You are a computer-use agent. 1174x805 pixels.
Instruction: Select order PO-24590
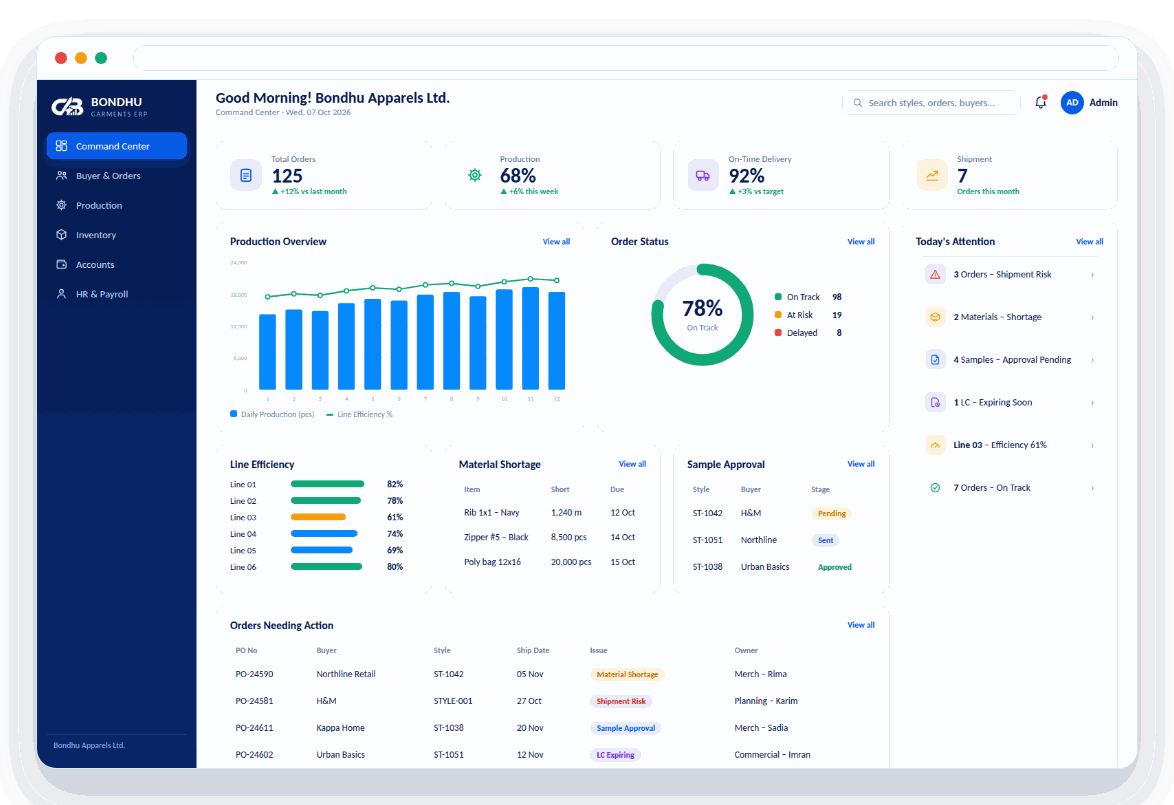(x=255, y=674)
